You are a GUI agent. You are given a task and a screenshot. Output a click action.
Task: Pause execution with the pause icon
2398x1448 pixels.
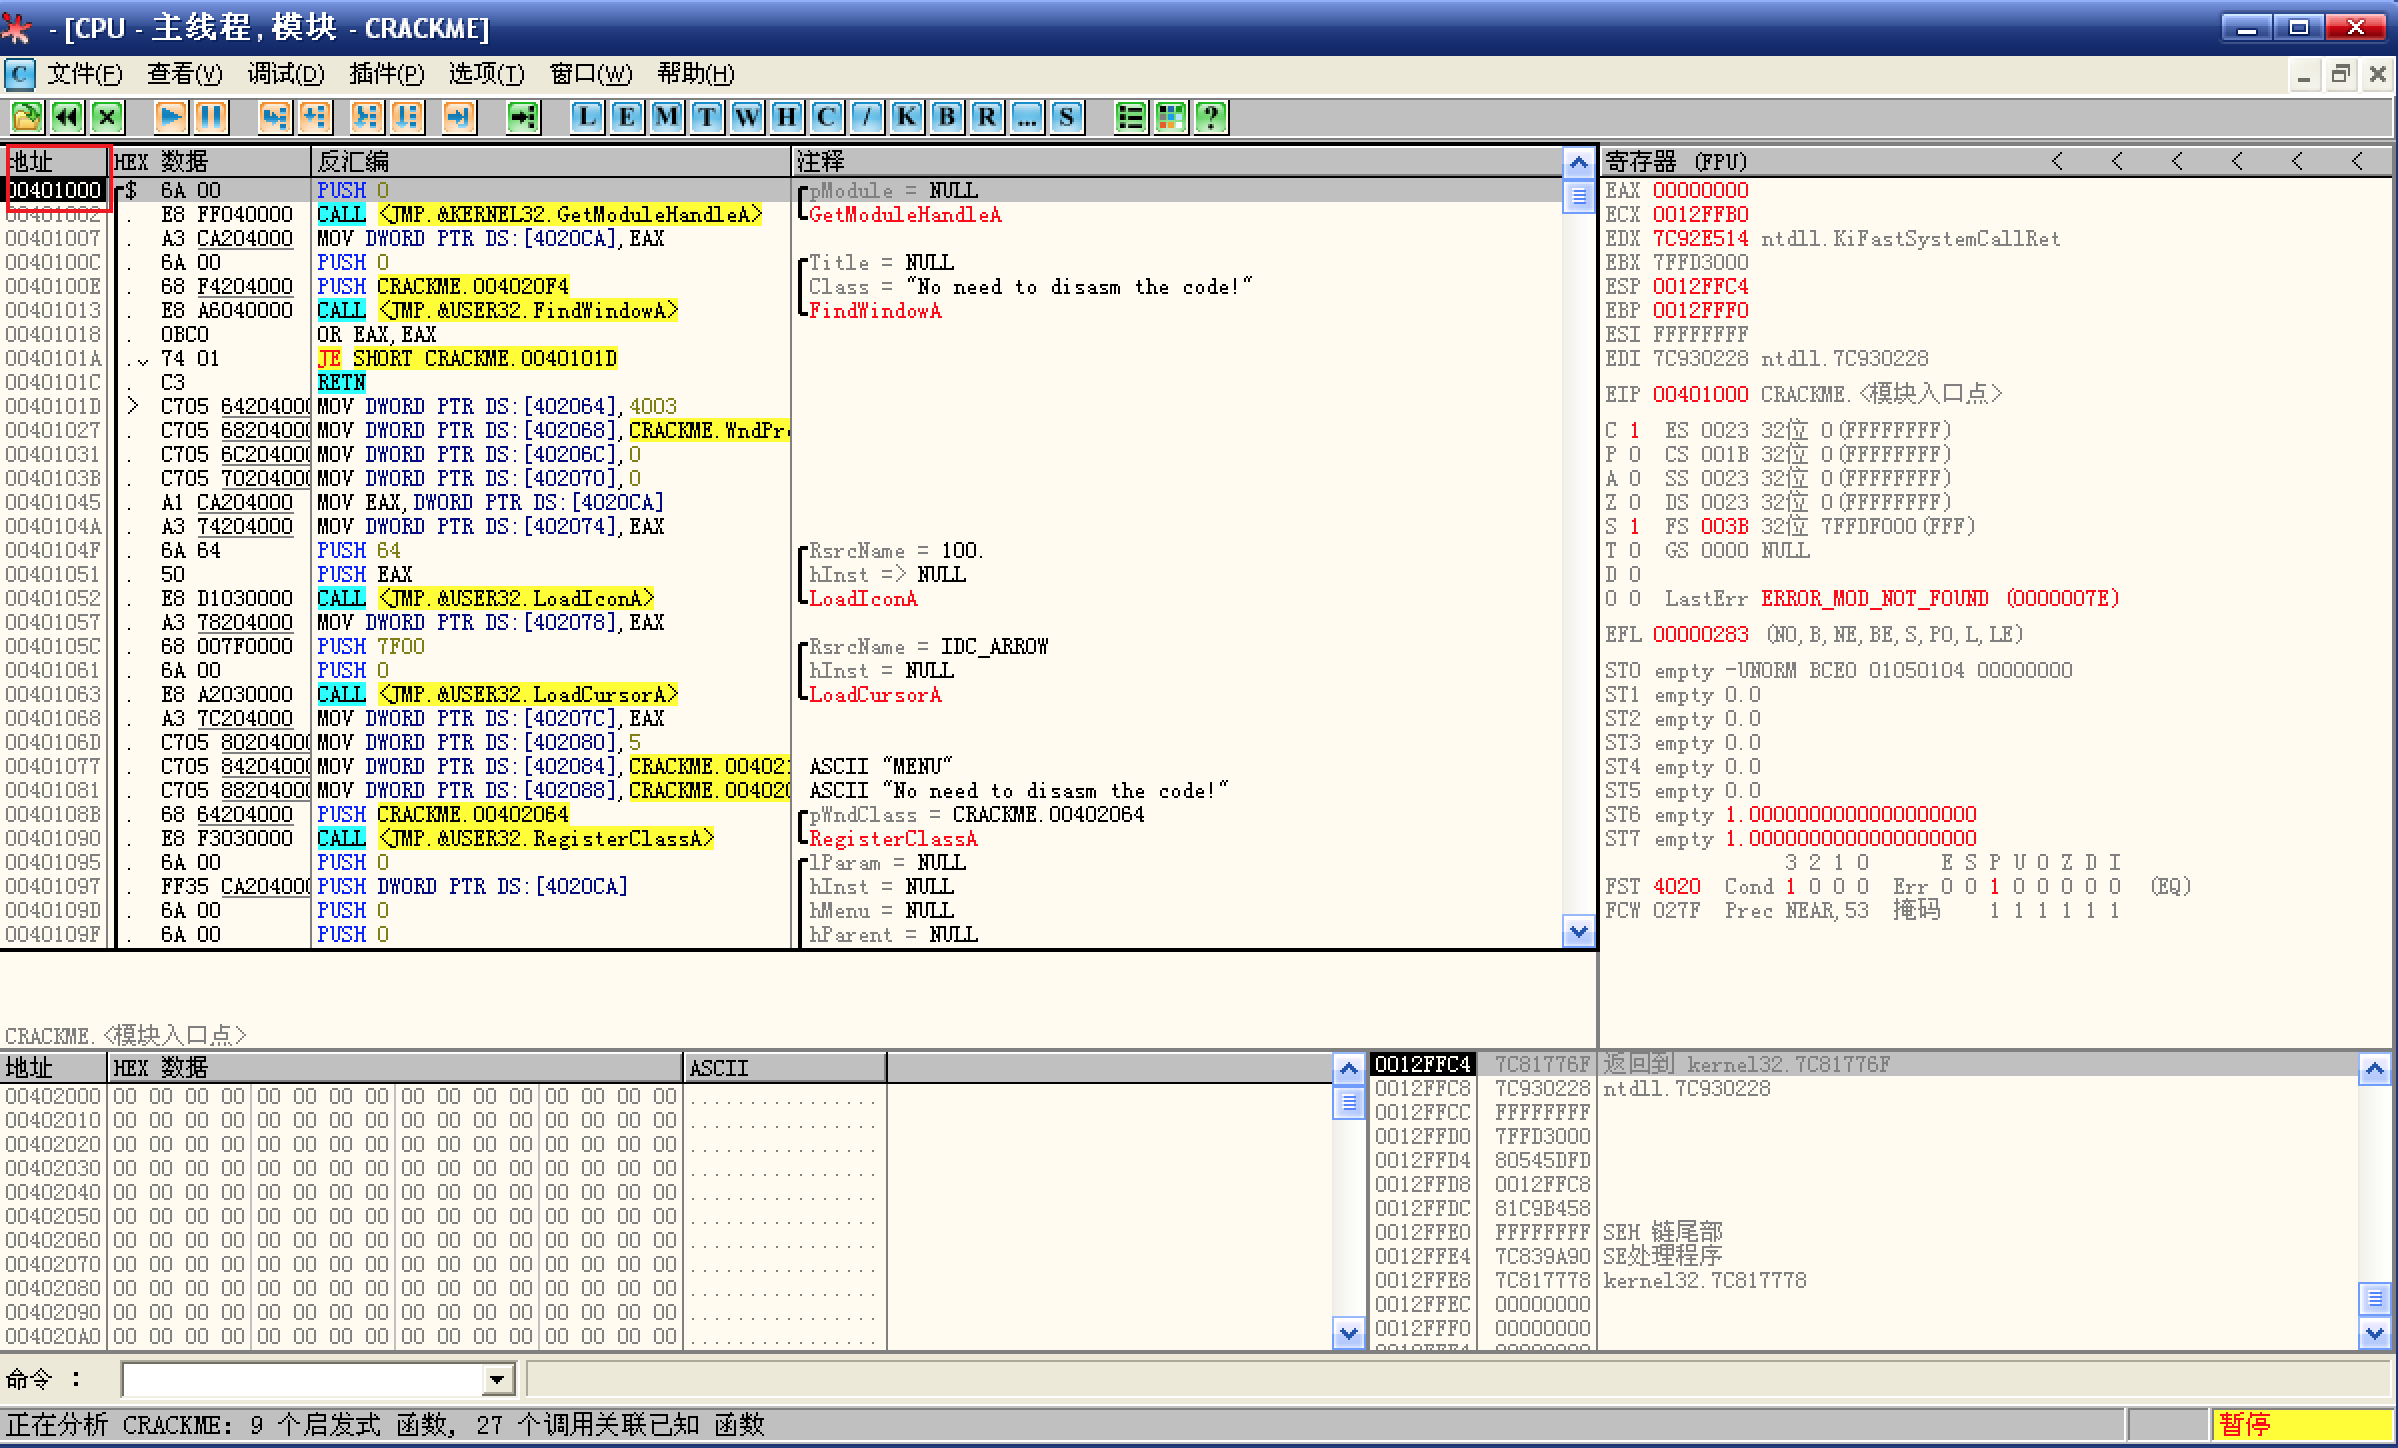click(x=211, y=118)
